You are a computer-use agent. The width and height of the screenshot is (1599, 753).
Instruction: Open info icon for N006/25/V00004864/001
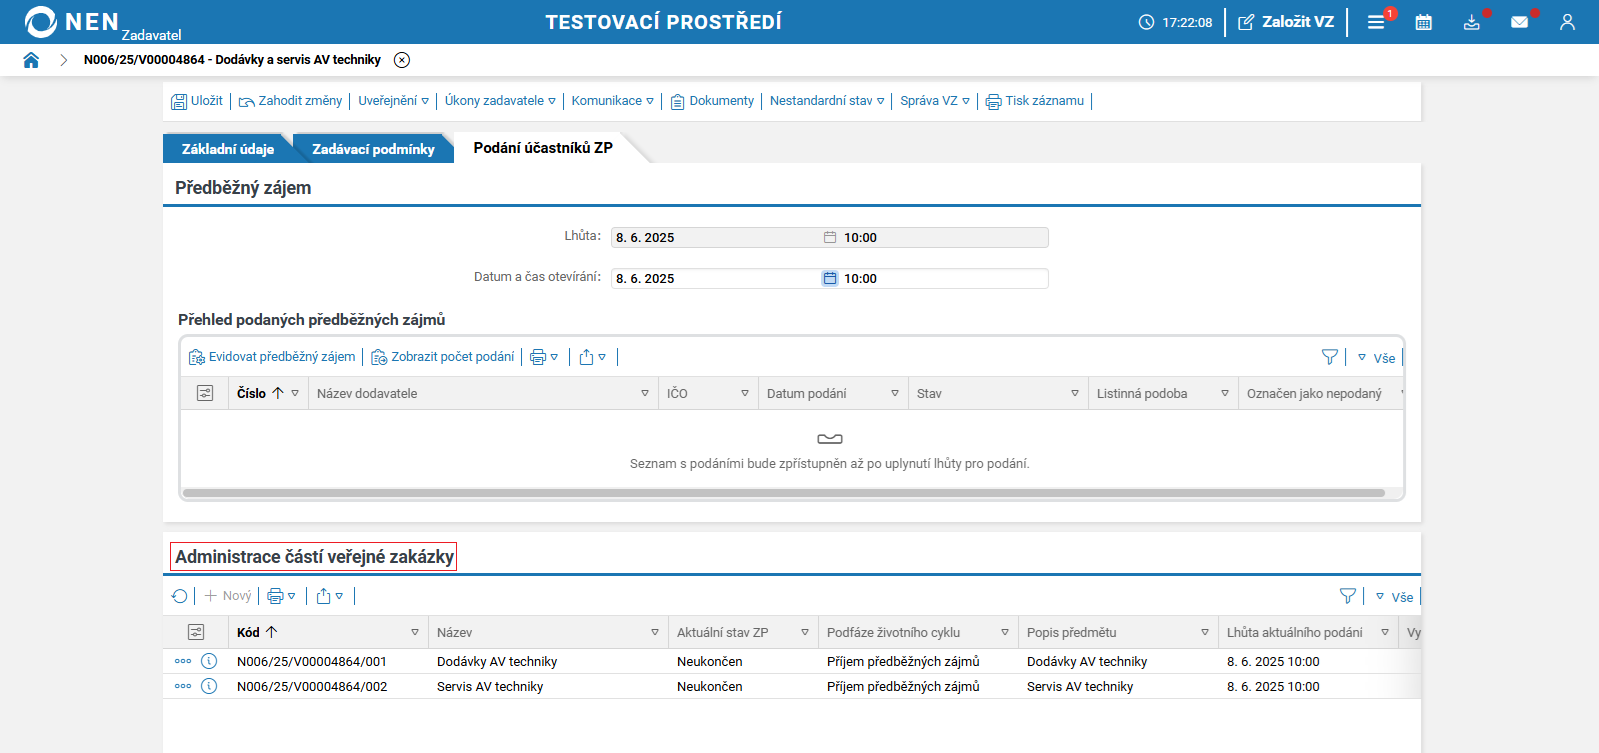[209, 661]
